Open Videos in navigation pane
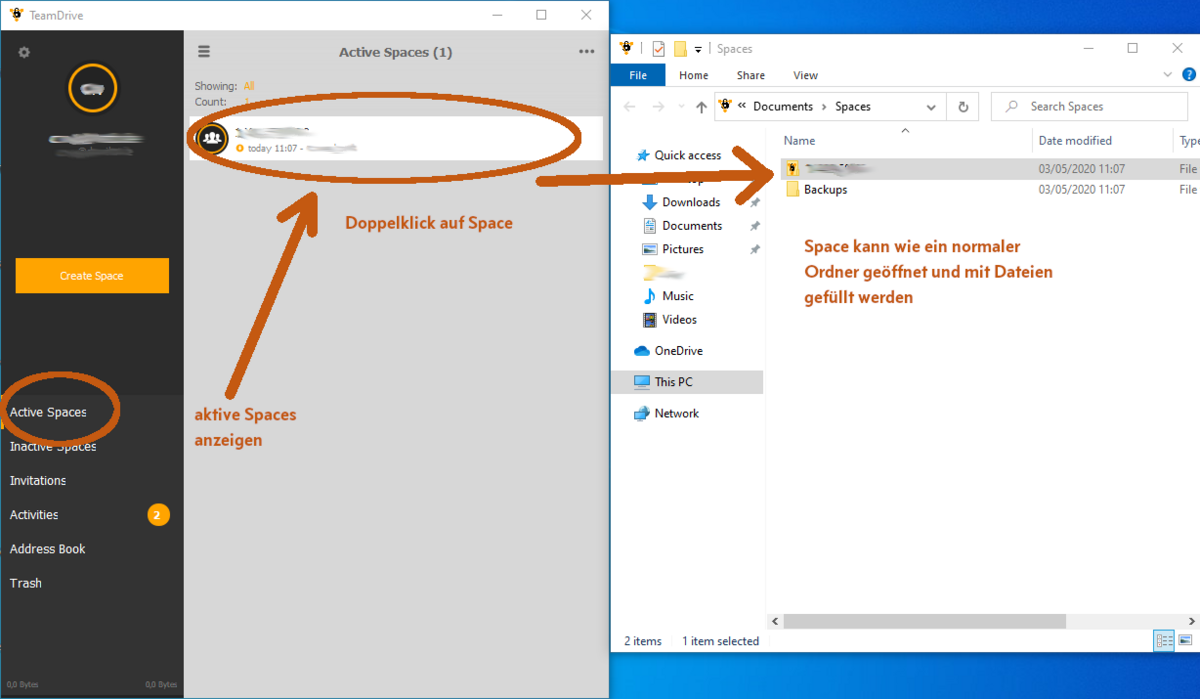Viewport: 1200px width, 699px height. 680,320
